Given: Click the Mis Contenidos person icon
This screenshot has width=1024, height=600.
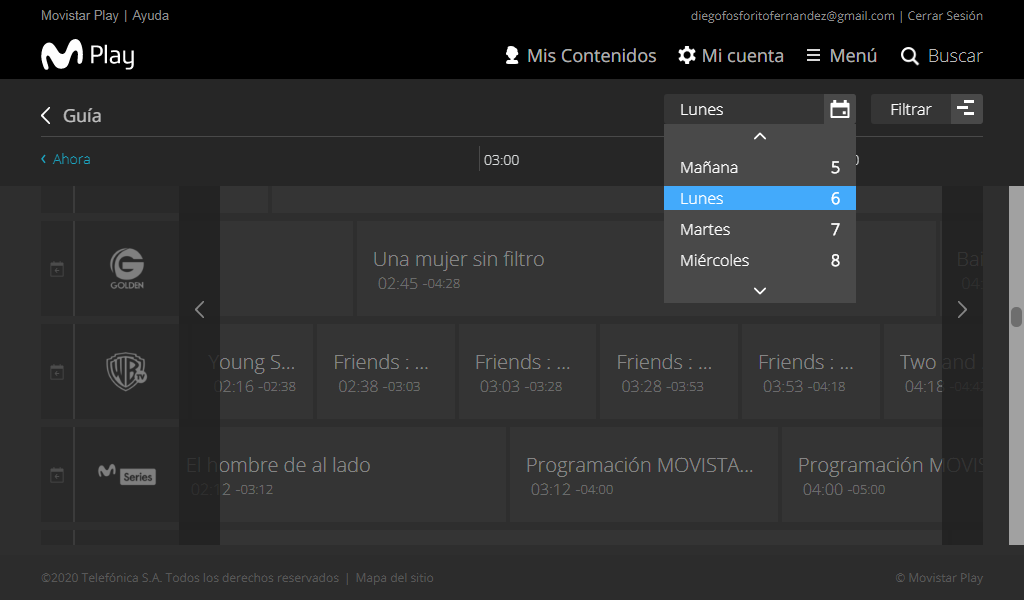Looking at the screenshot, I should coord(512,55).
